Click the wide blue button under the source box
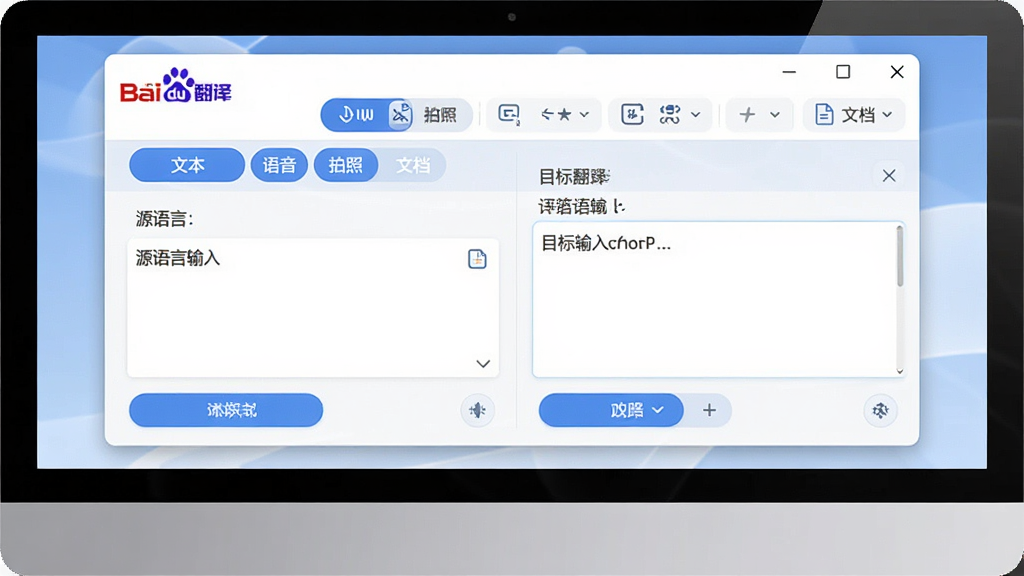The width and height of the screenshot is (1024, 576). [226, 410]
